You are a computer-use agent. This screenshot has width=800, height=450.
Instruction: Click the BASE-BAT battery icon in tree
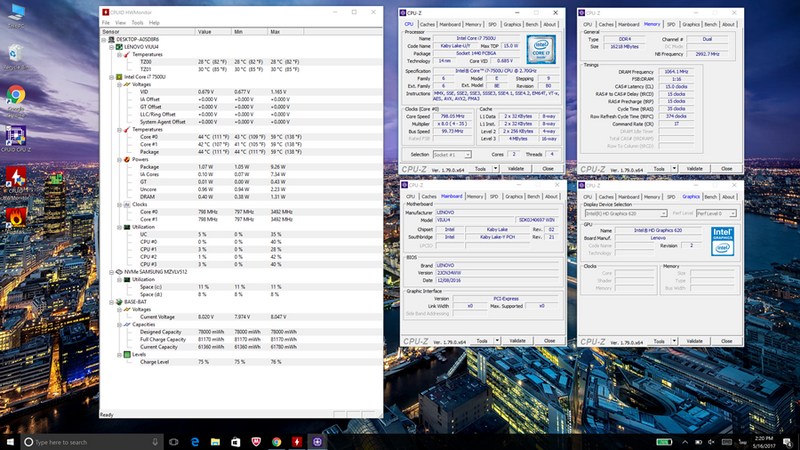(119, 302)
